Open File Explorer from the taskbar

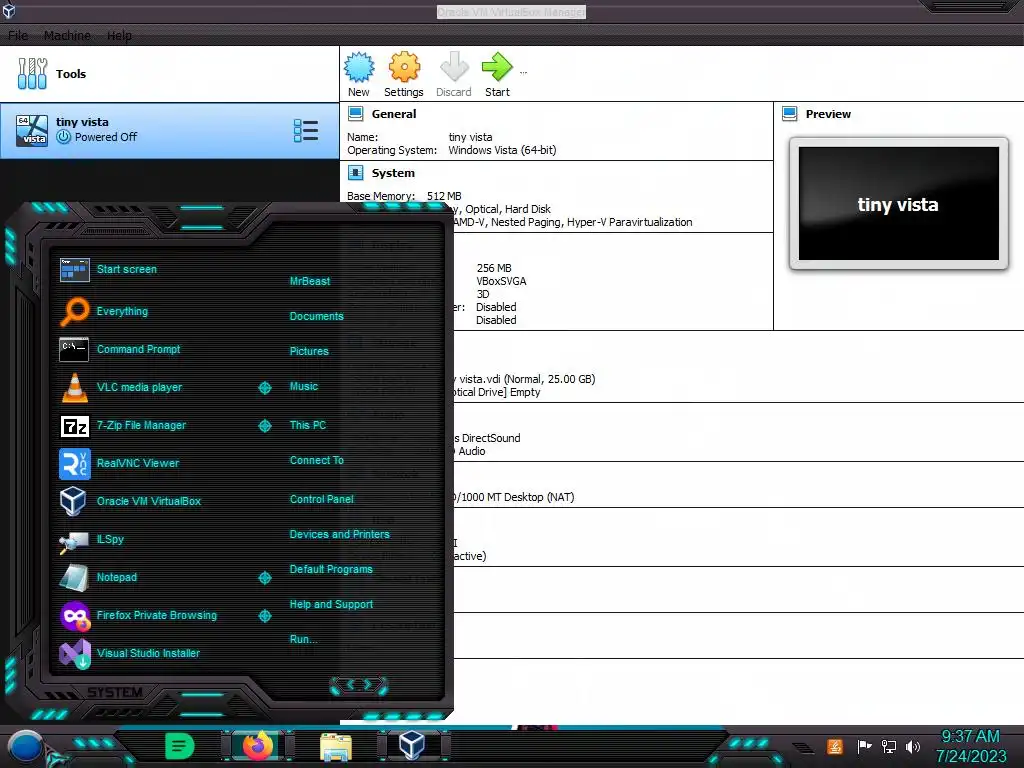pyautogui.click(x=336, y=747)
